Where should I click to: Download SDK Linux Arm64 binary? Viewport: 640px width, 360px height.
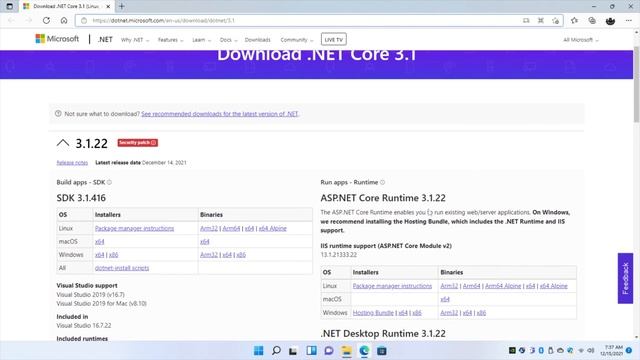click(x=231, y=228)
